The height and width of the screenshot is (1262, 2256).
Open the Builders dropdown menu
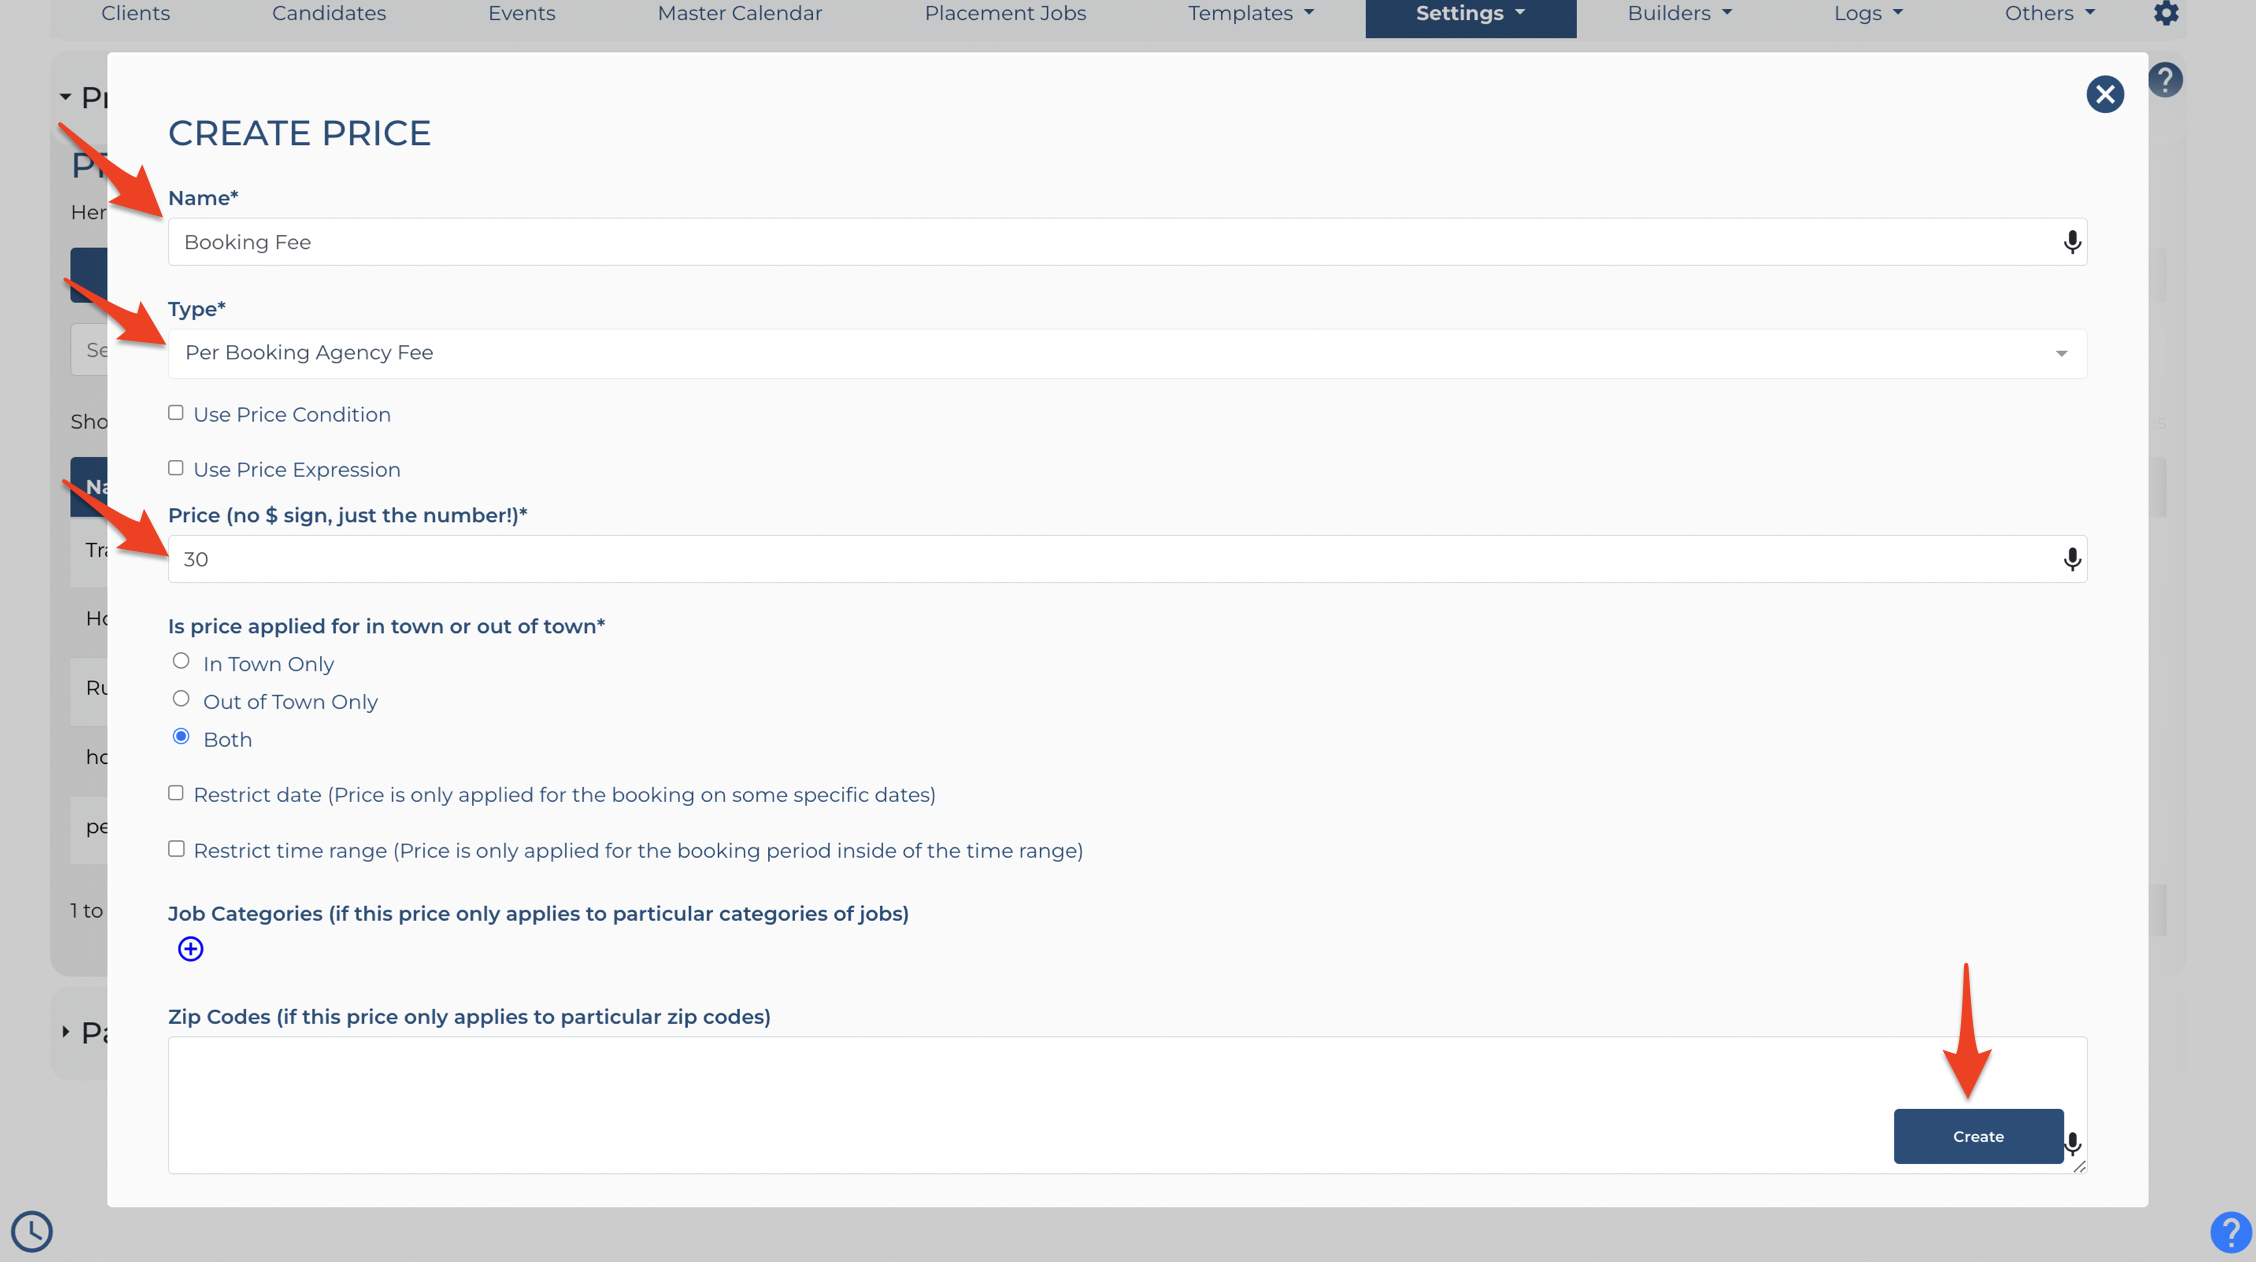tap(1679, 13)
